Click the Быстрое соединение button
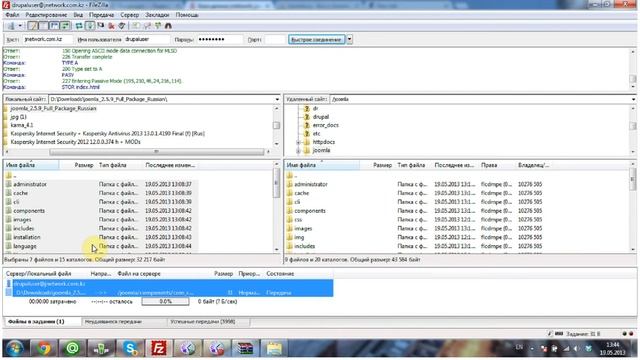Image resolution: width=640 pixels, height=360 pixels. (x=316, y=40)
